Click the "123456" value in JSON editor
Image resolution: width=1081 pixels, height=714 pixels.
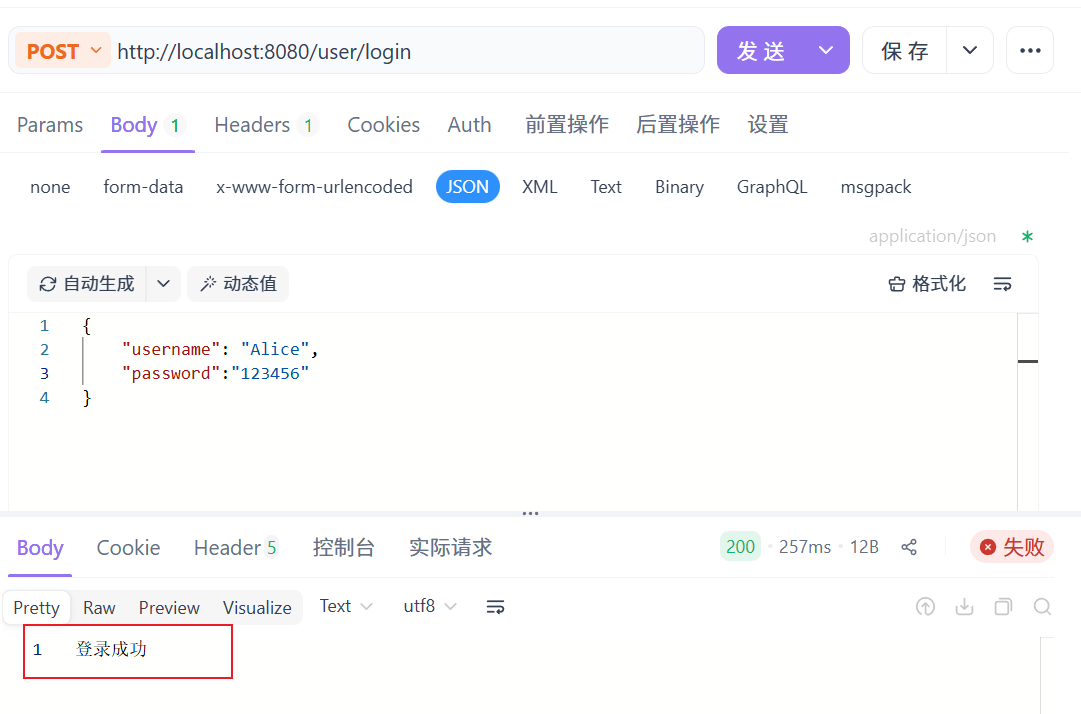click(x=270, y=374)
